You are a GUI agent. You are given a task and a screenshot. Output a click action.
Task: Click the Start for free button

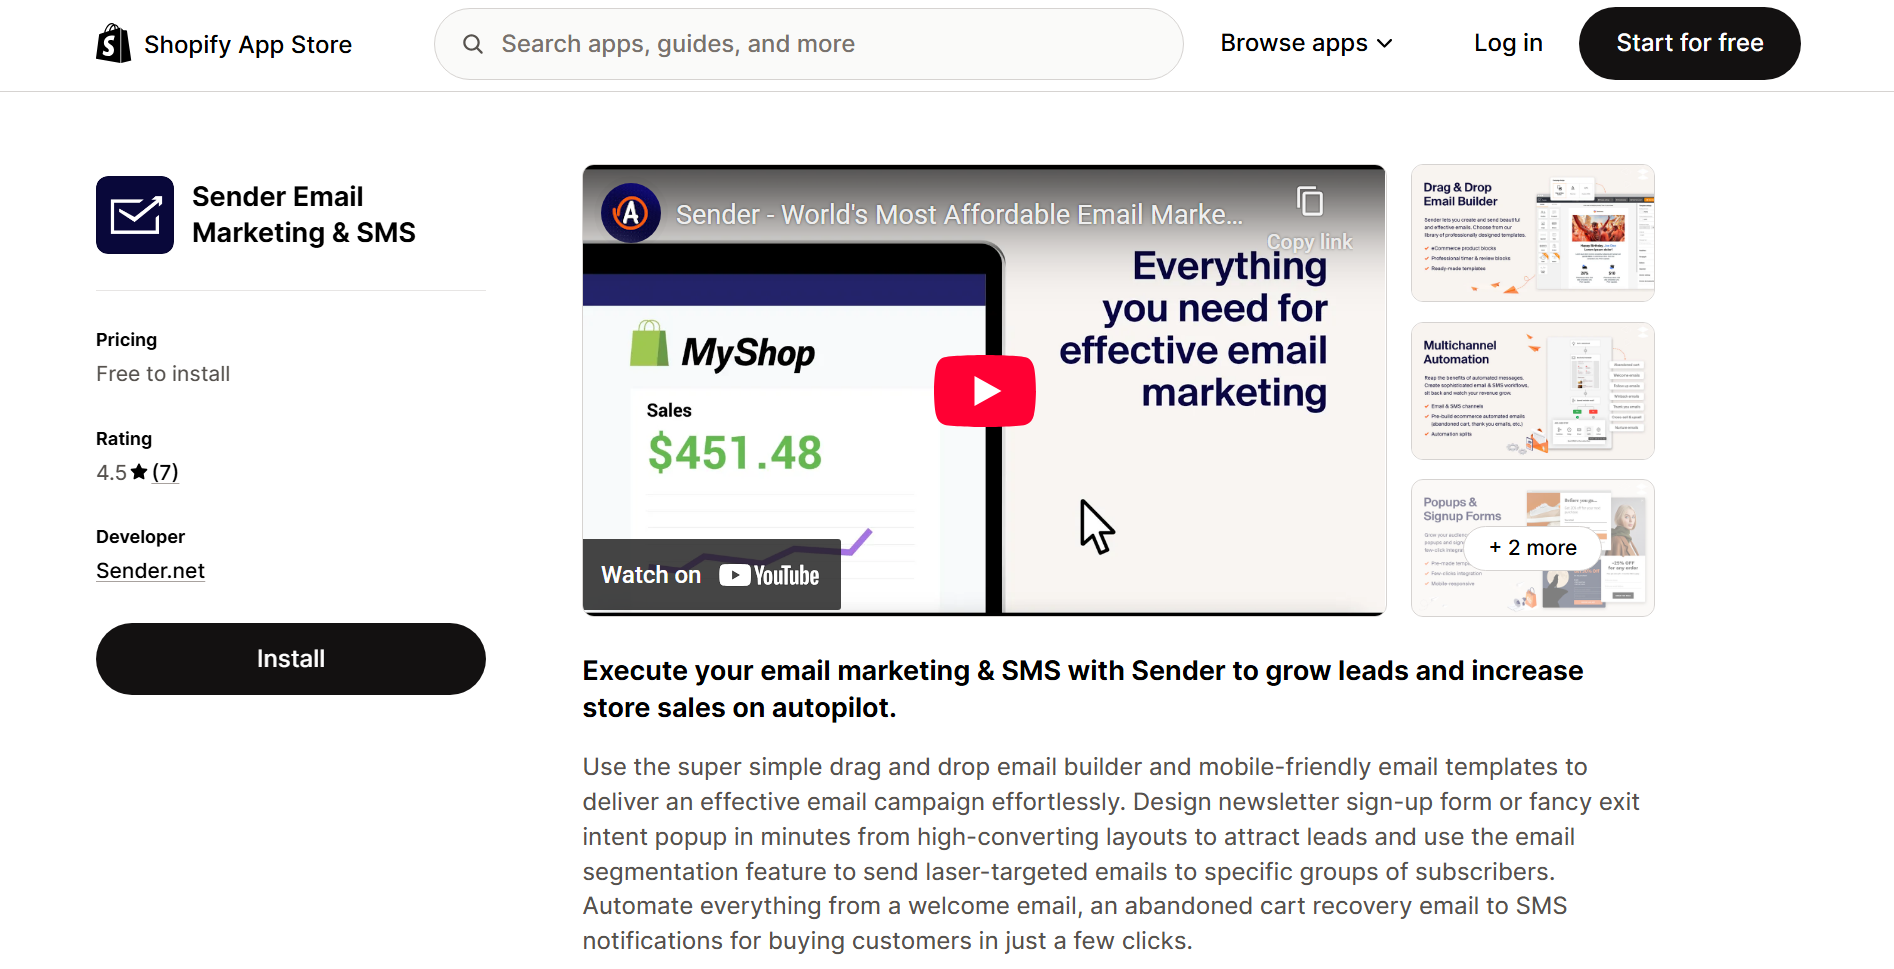(x=1689, y=43)
